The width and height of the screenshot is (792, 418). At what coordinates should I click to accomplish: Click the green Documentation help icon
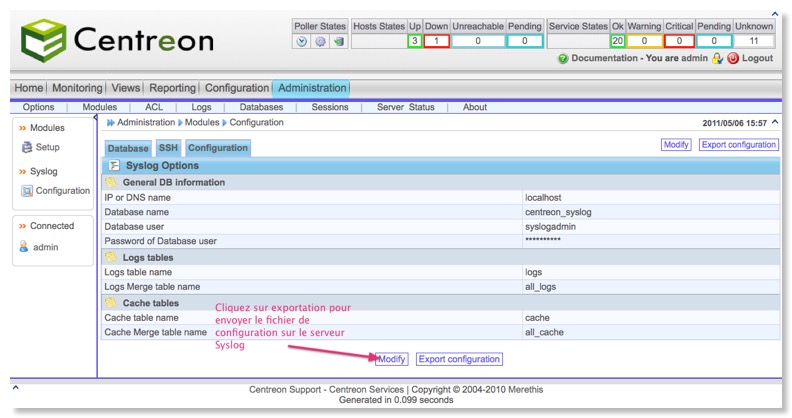pyautogui.click(x=563, y=59)
